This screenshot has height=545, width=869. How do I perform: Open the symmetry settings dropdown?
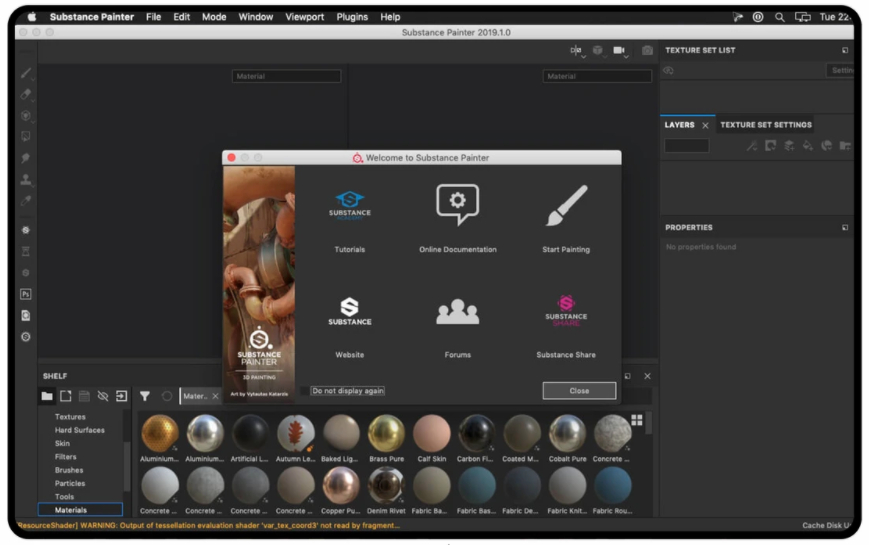577,51
